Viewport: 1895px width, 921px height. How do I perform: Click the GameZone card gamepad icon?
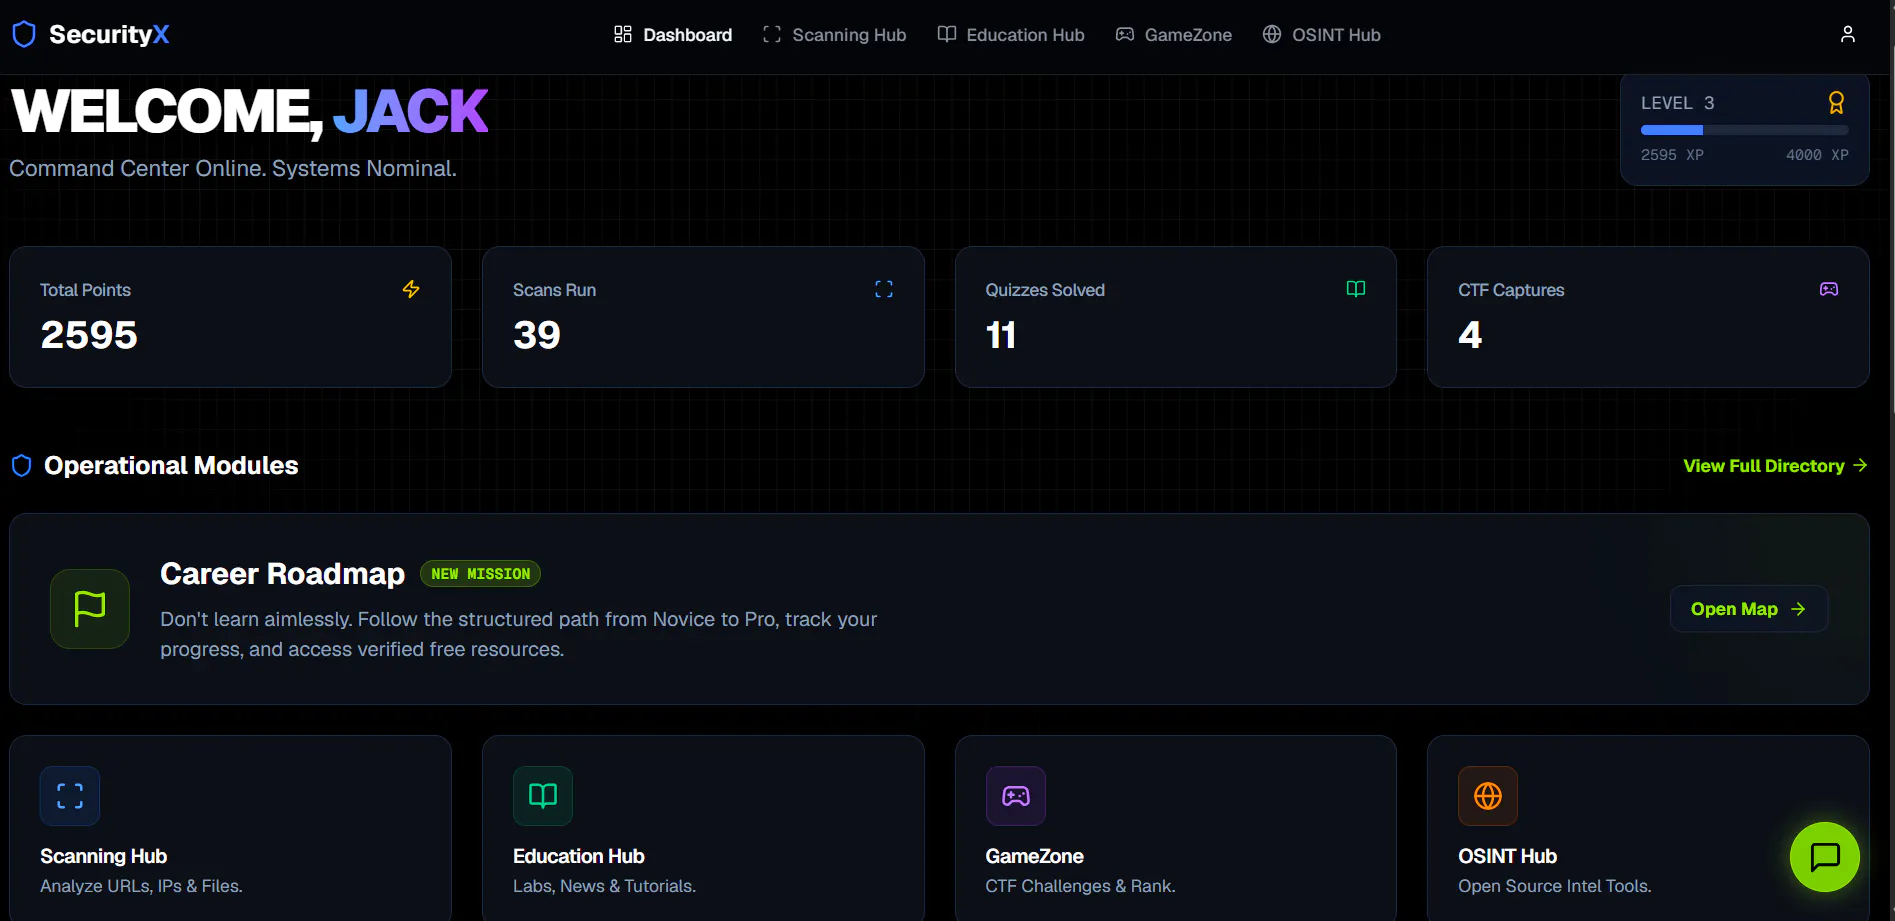(1016, 796)
